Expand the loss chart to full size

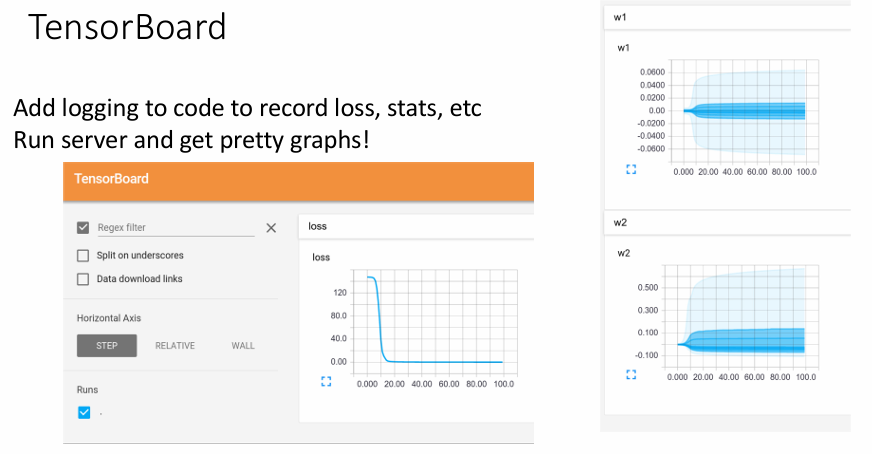(x=326, y=381)
